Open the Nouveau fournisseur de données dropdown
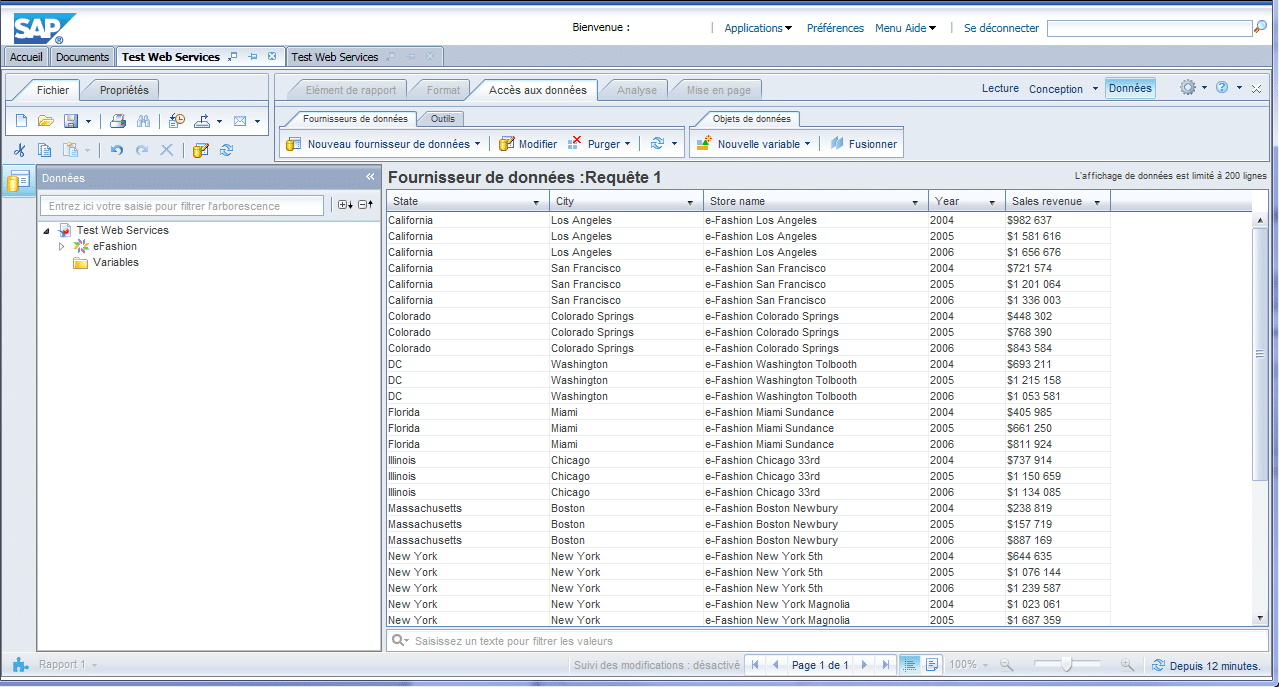The width and height of the screenshot is (1279, 687). pyautogui.click(x=477, y=144)
